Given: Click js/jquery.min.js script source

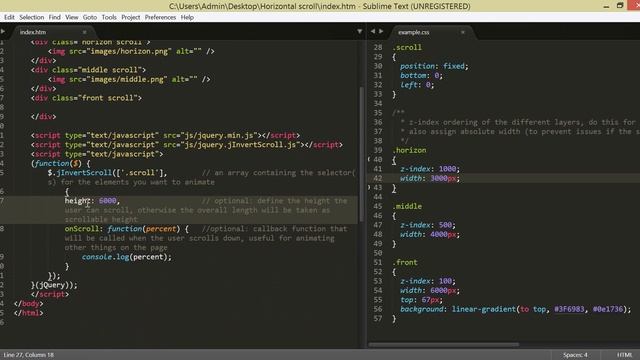Looking at the screenshot, I should coord(220,135).
